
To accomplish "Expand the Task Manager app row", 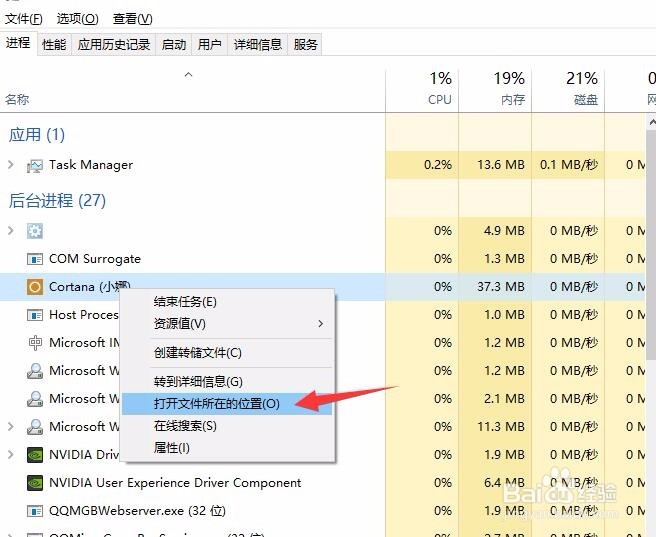I will pos(11,165).
